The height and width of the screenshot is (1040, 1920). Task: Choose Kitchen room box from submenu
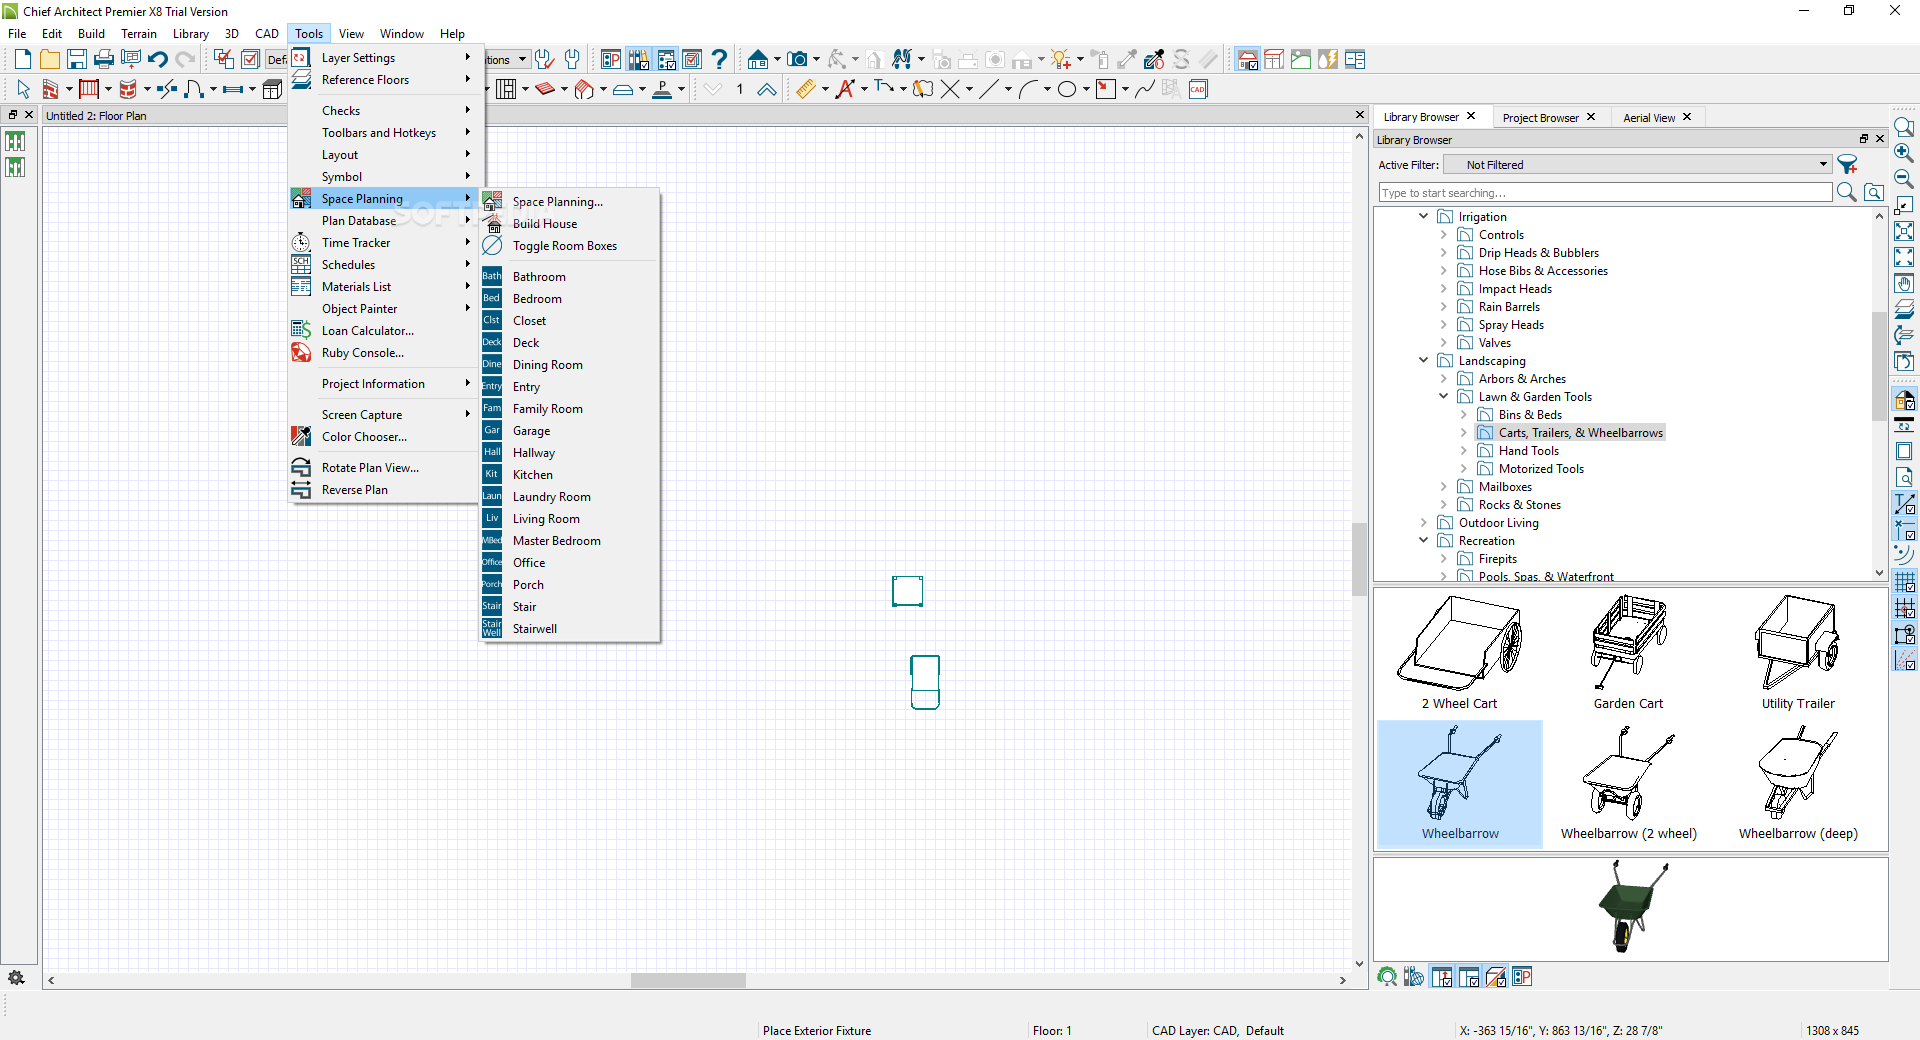tap(532, 475)
